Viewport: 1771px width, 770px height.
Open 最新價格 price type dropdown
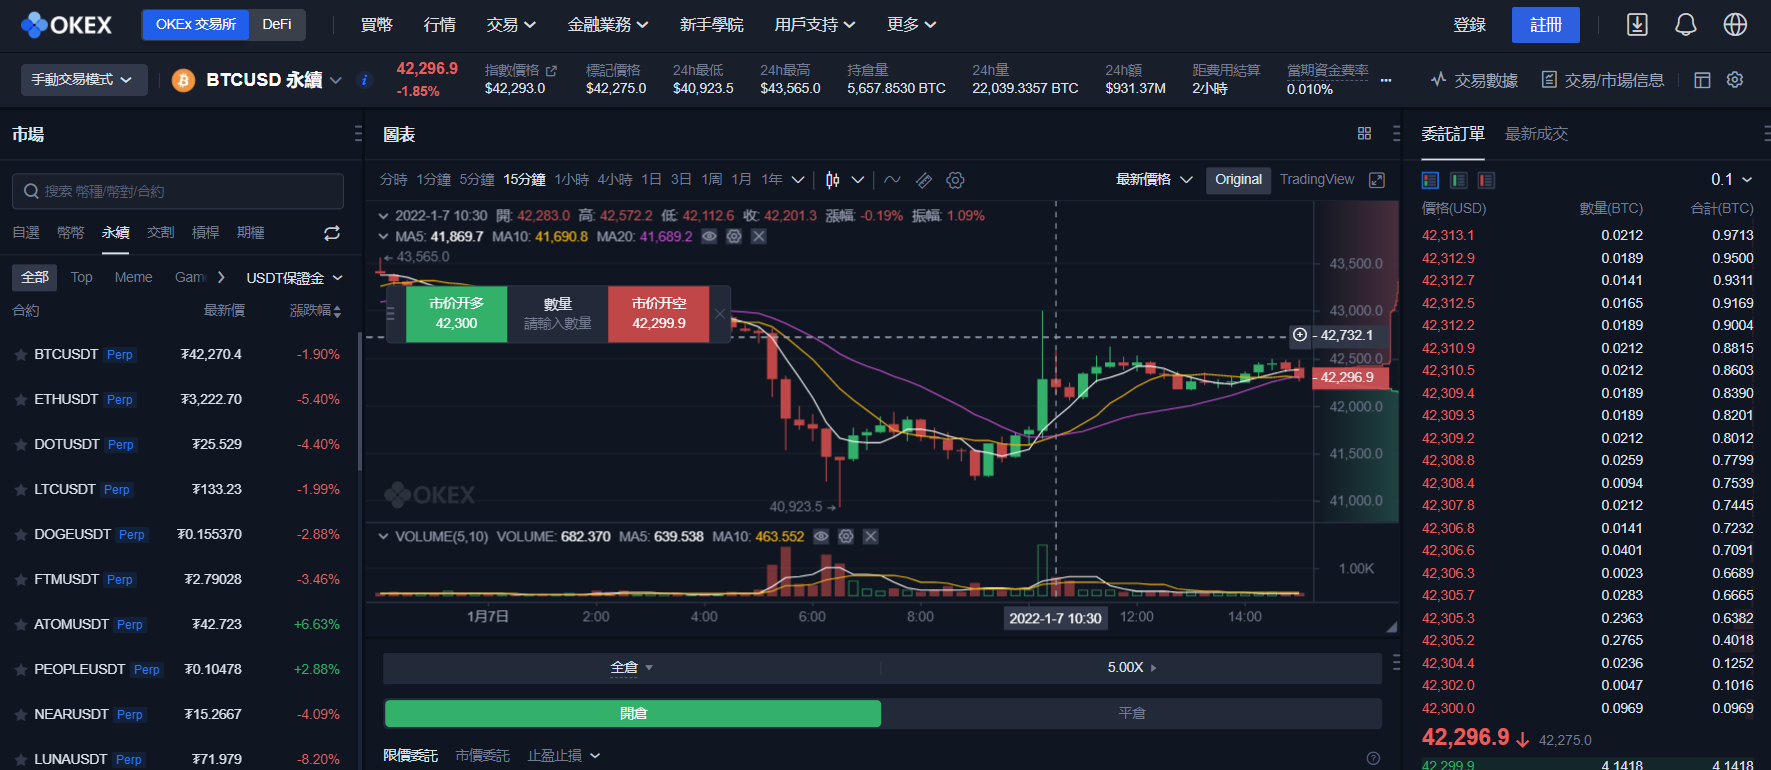click(1154, 180)
